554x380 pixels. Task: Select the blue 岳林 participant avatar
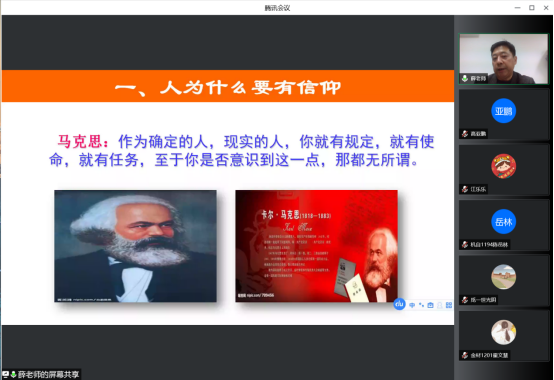[x=503, y=222]
